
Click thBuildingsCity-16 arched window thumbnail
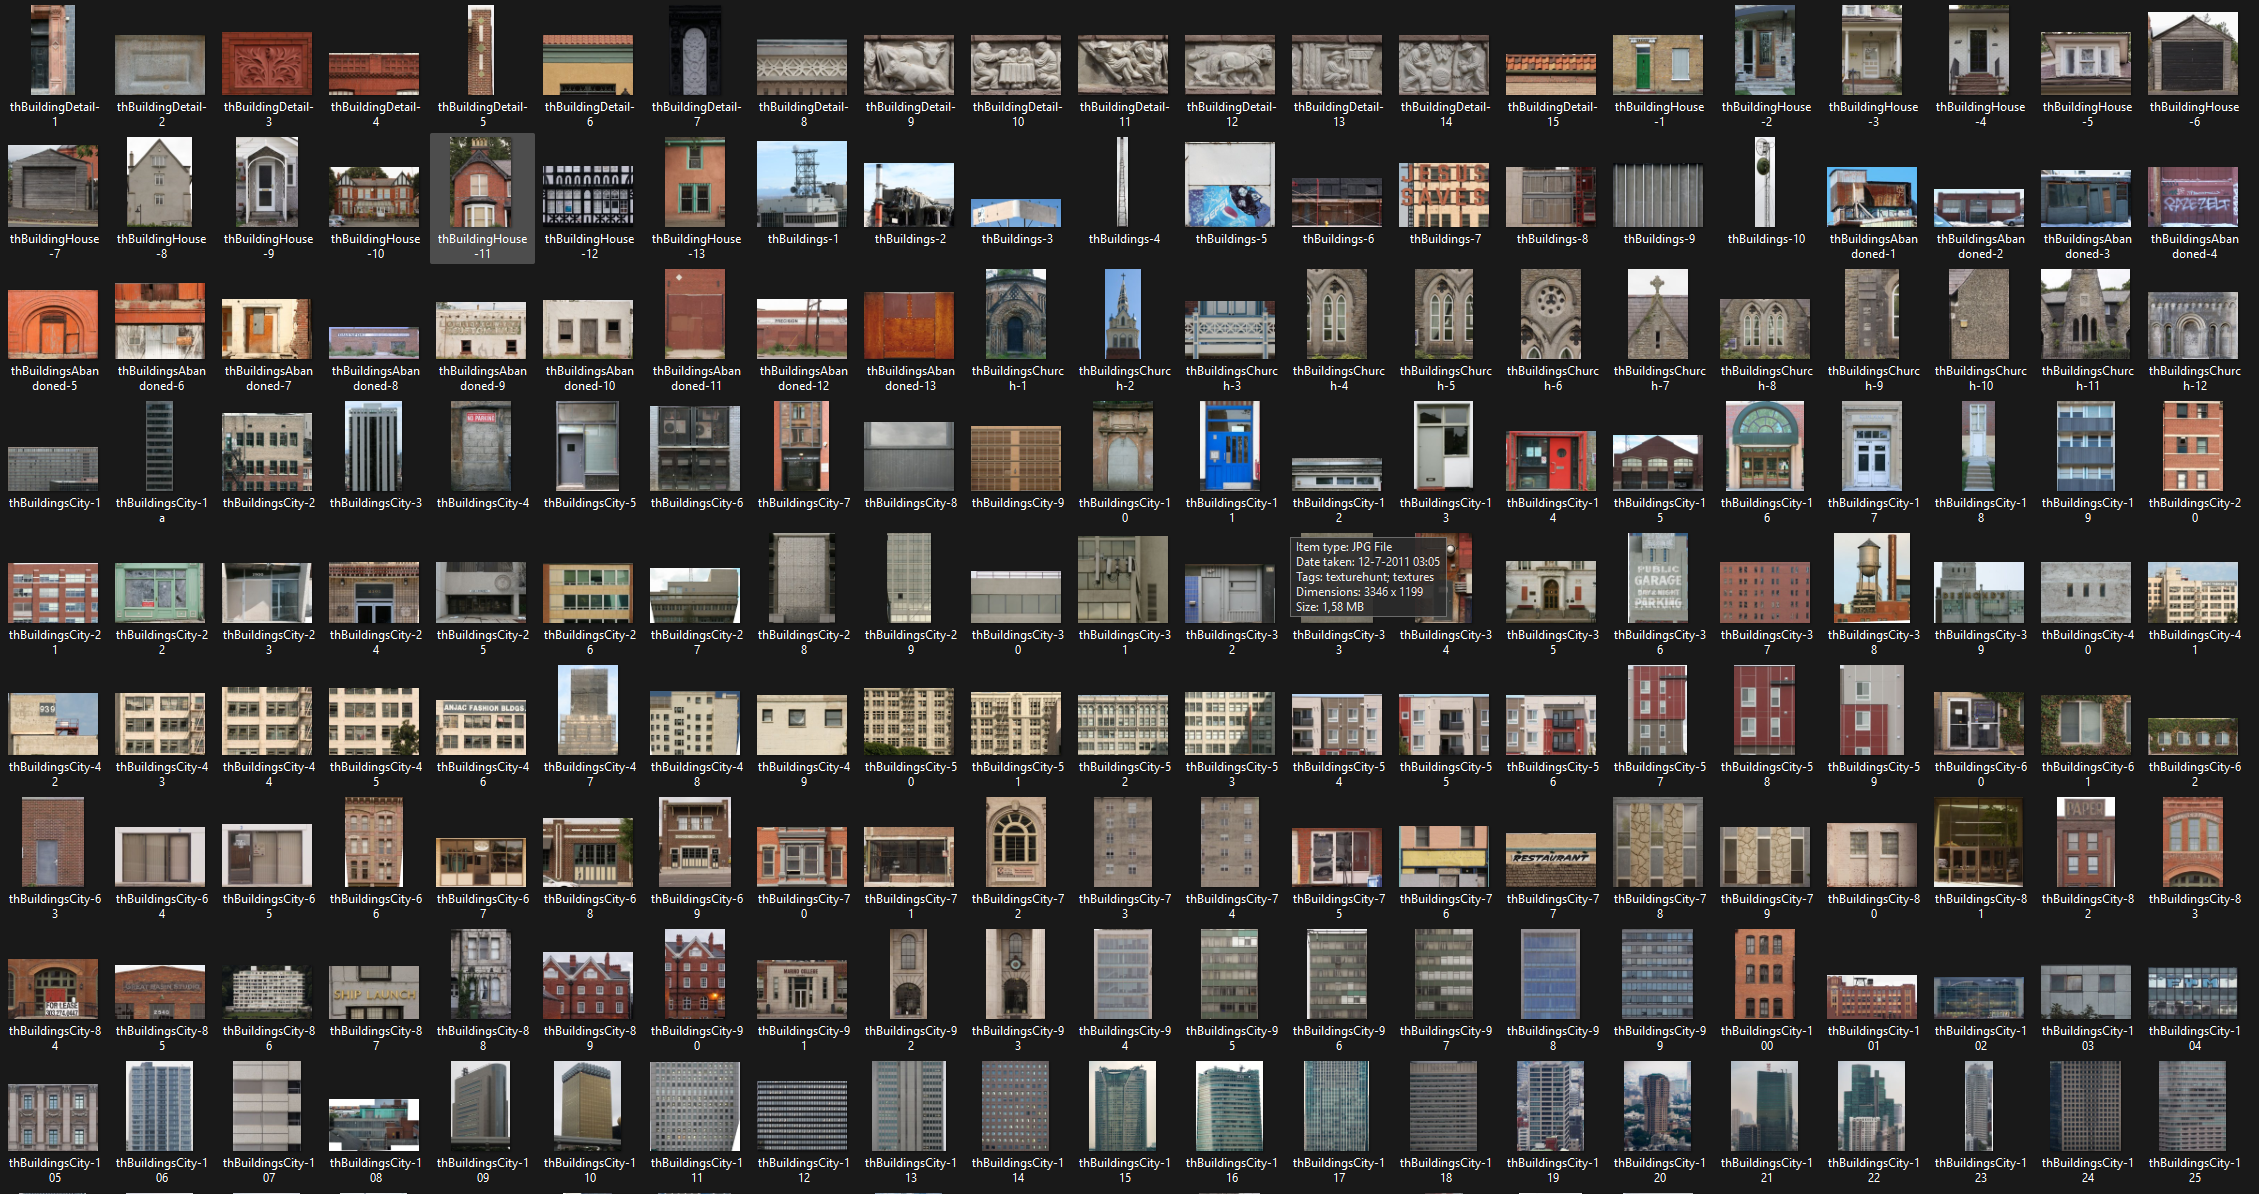click(x=1765, y=446)
